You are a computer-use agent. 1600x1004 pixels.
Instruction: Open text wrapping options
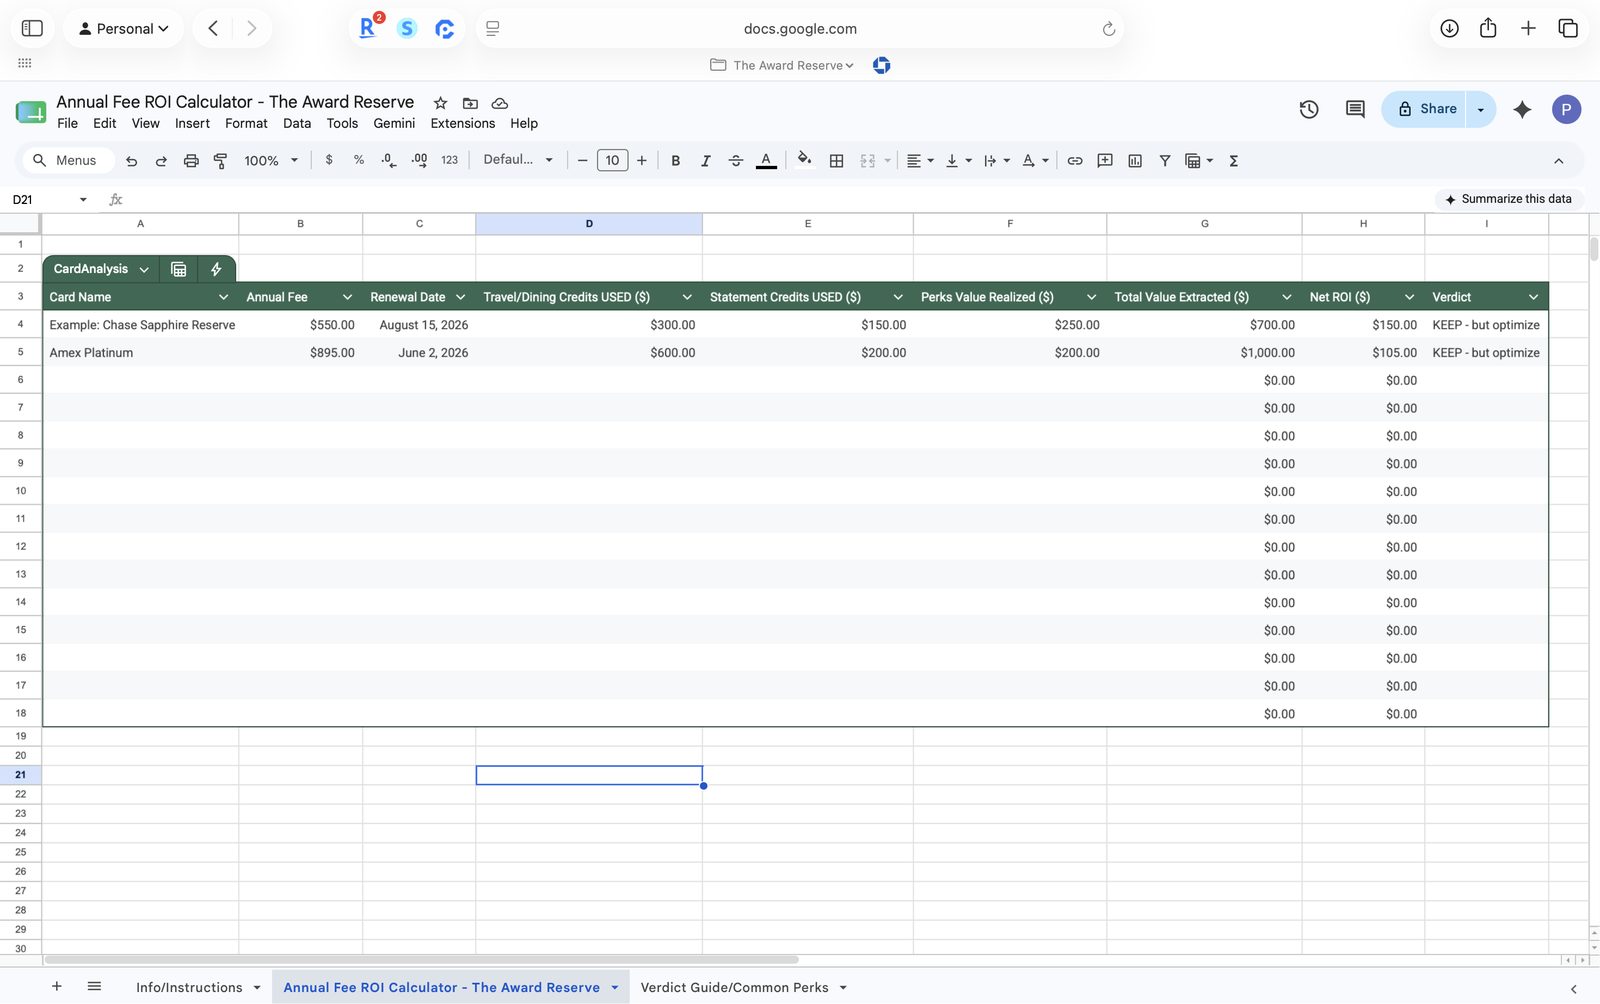996,161
